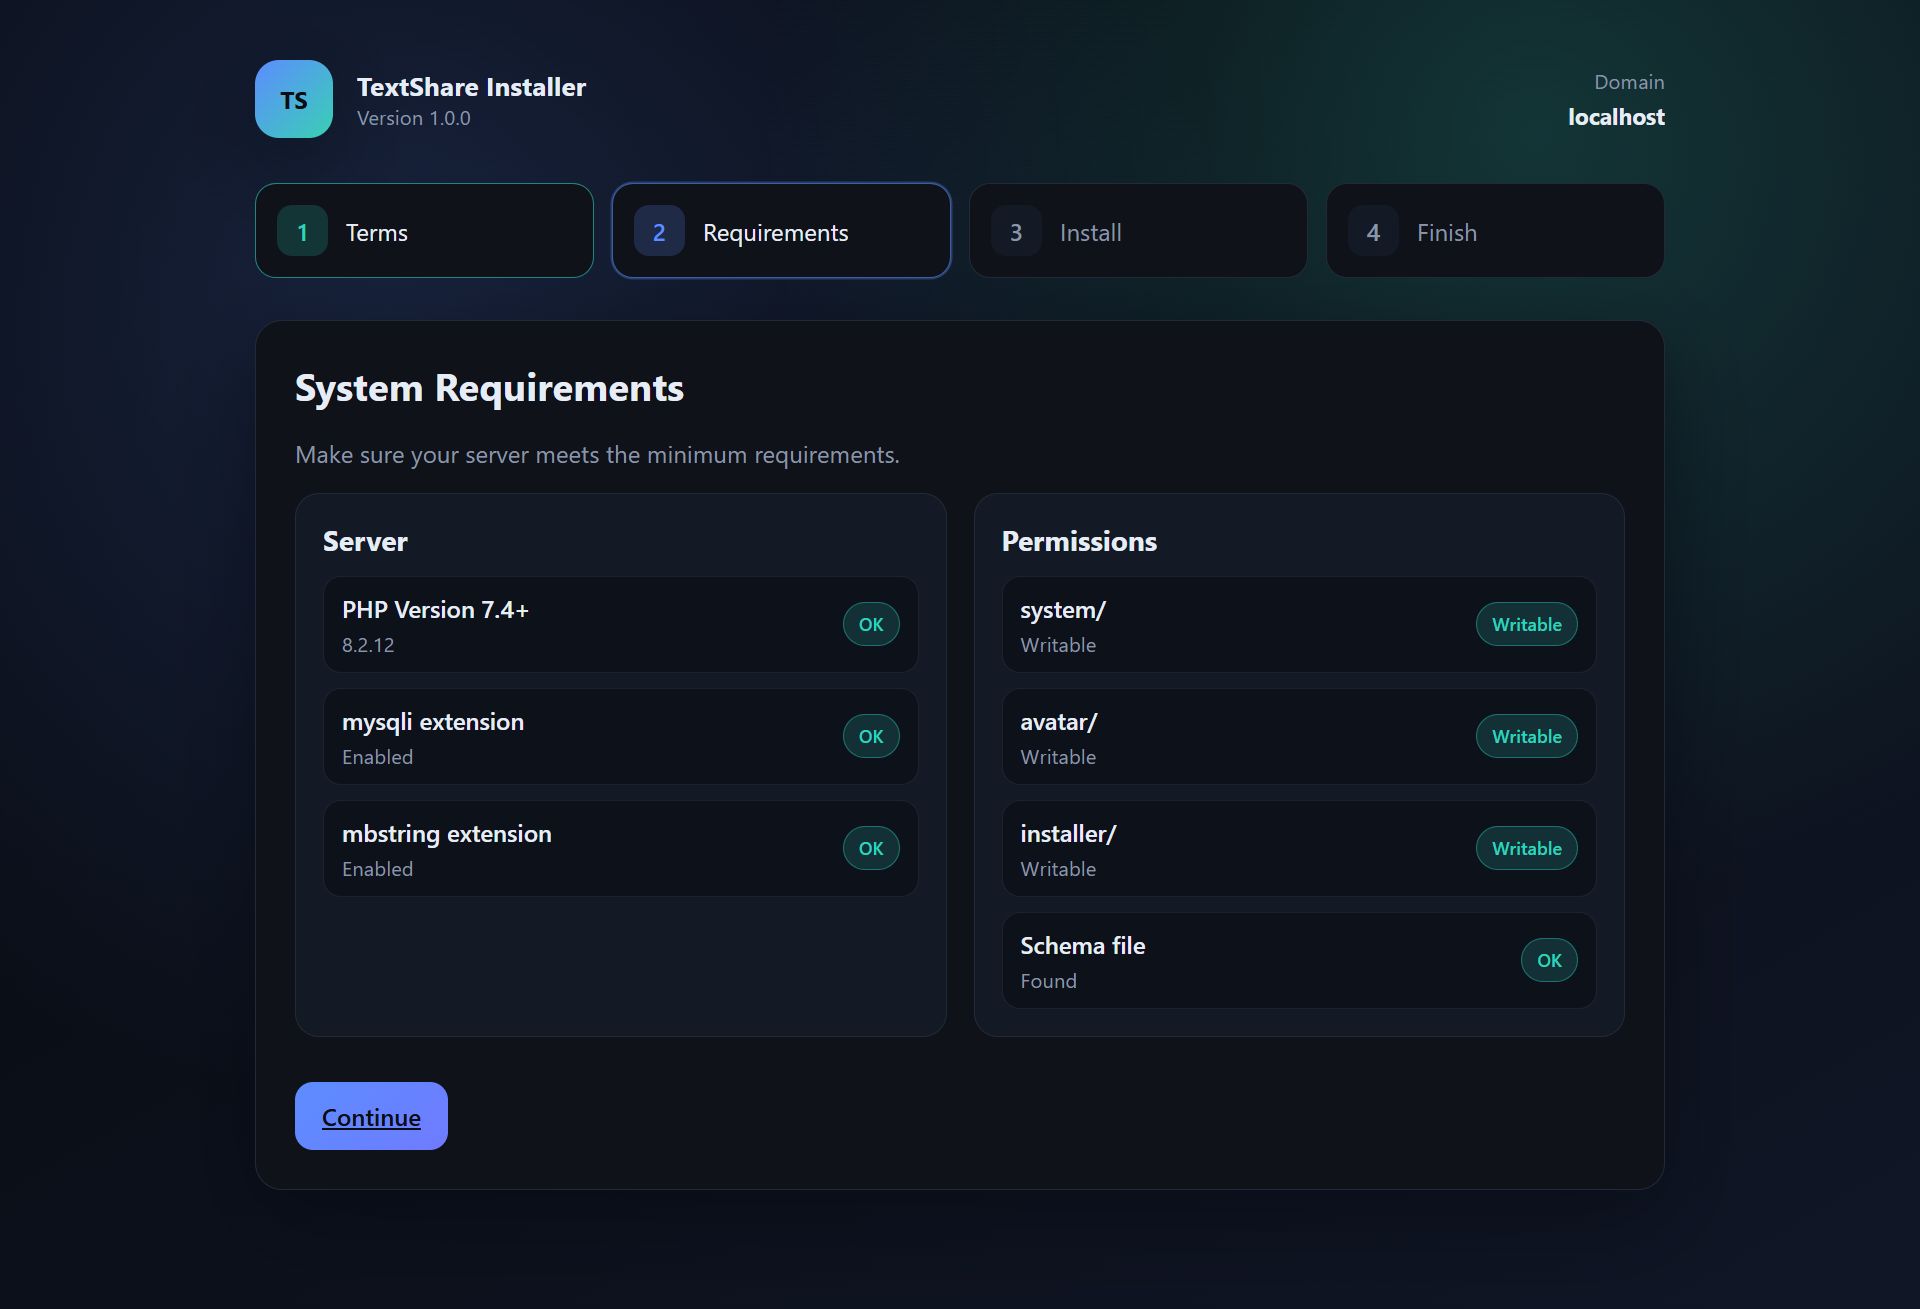Go to the Terms step tab
The image size is (1920, 1309).
(424, 231)
